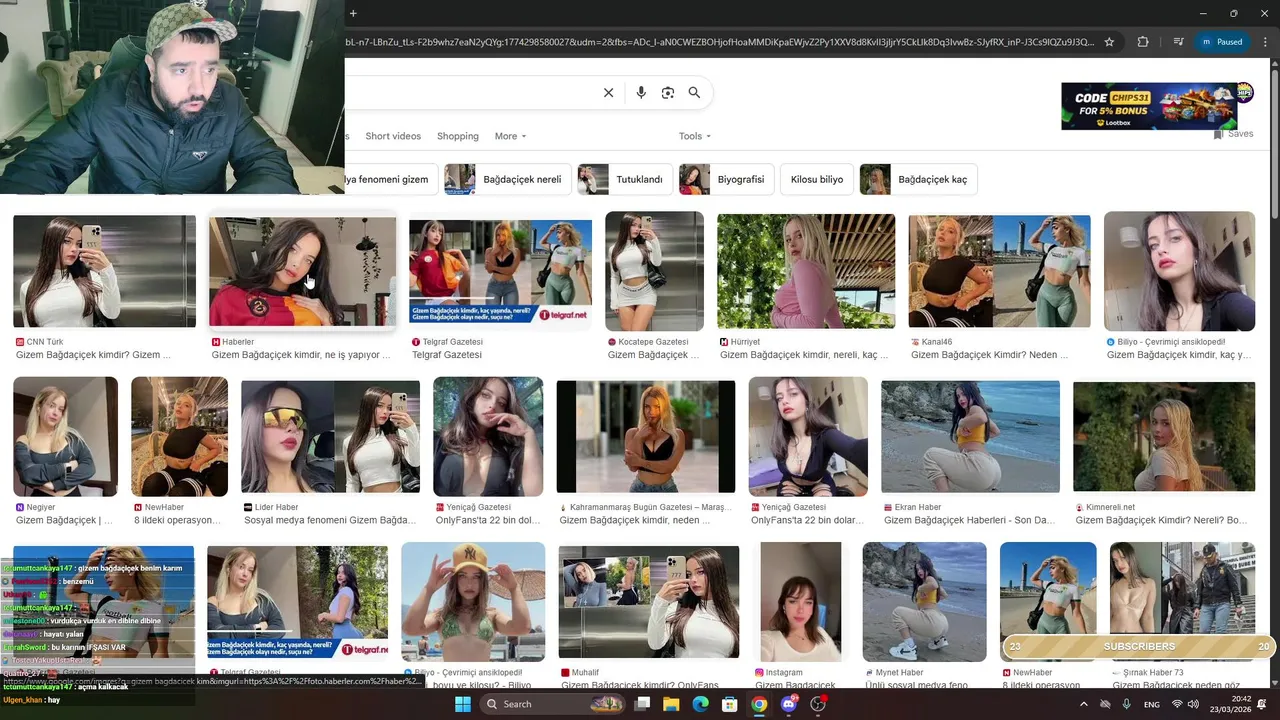Clear the search box with the X icon

tap(608, 93)
